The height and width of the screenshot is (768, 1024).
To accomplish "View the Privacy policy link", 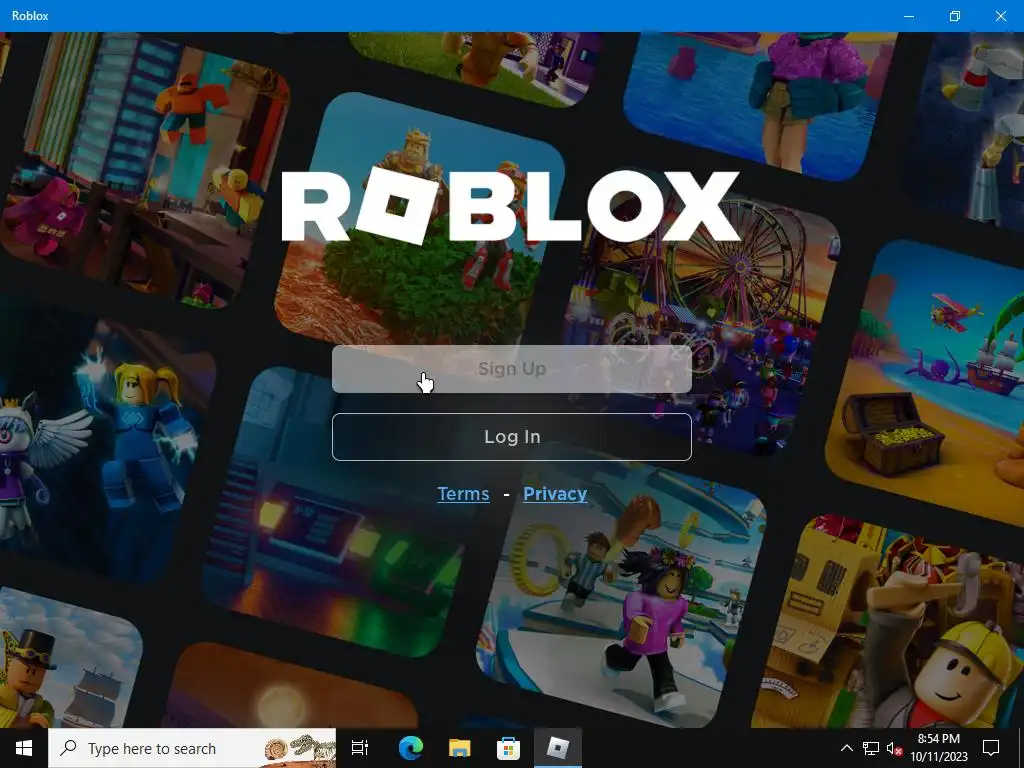I will (555, 494).
